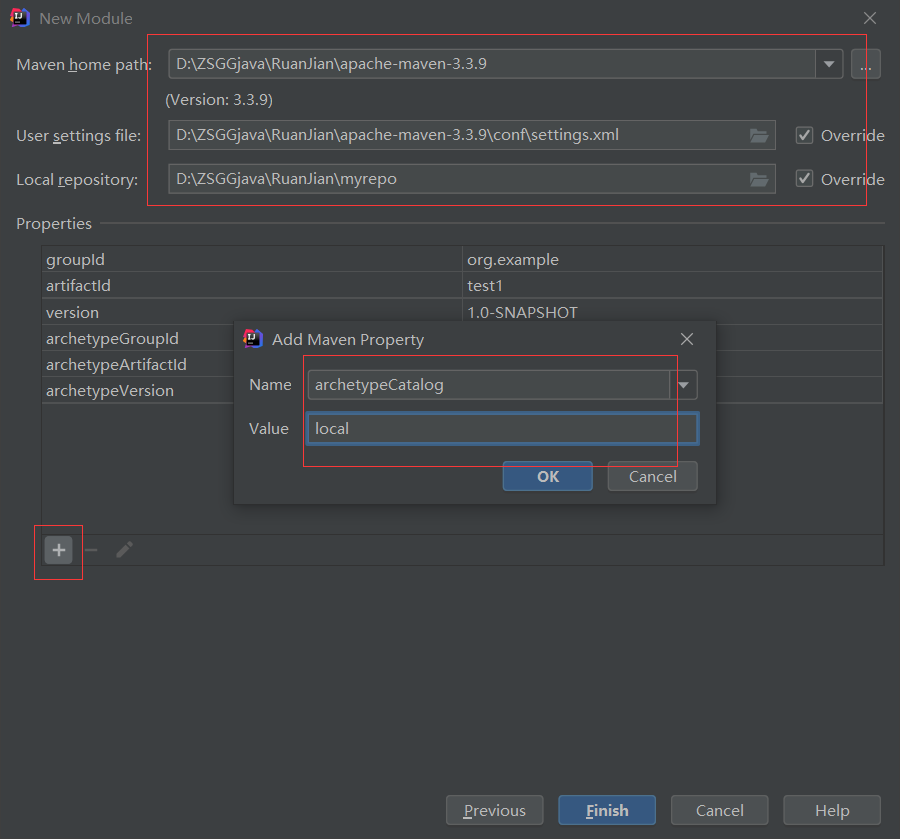Cancel the Add Maven Property dialog

click(x=653, y=476)
